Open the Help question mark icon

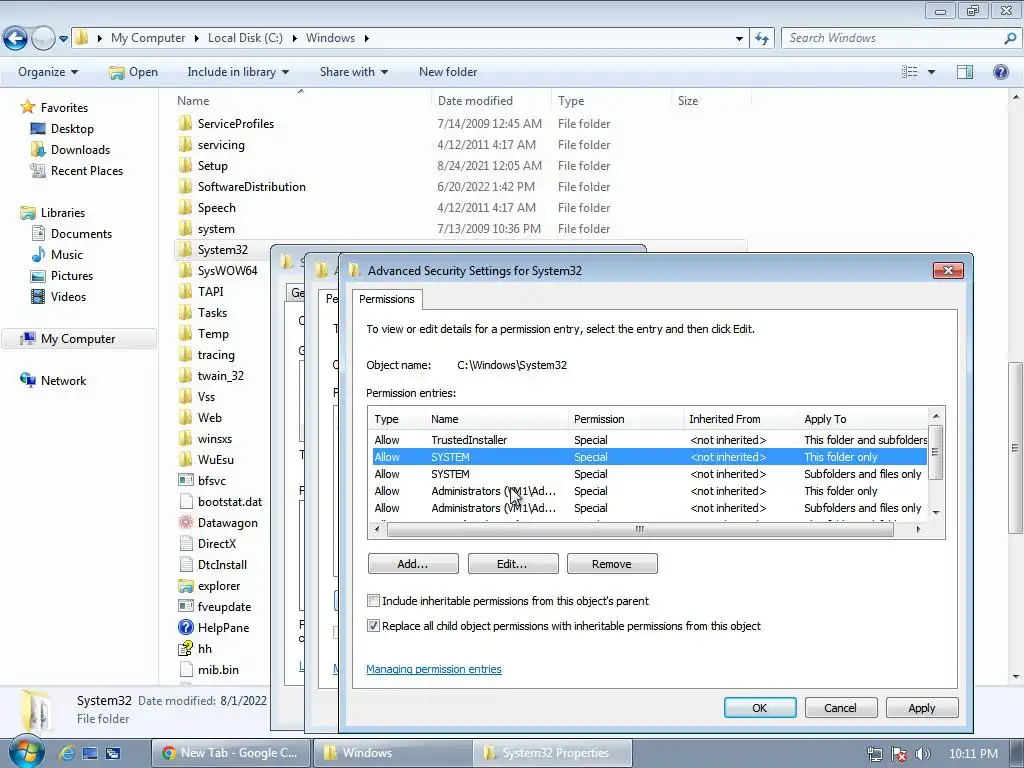(x=1000, y=72)
